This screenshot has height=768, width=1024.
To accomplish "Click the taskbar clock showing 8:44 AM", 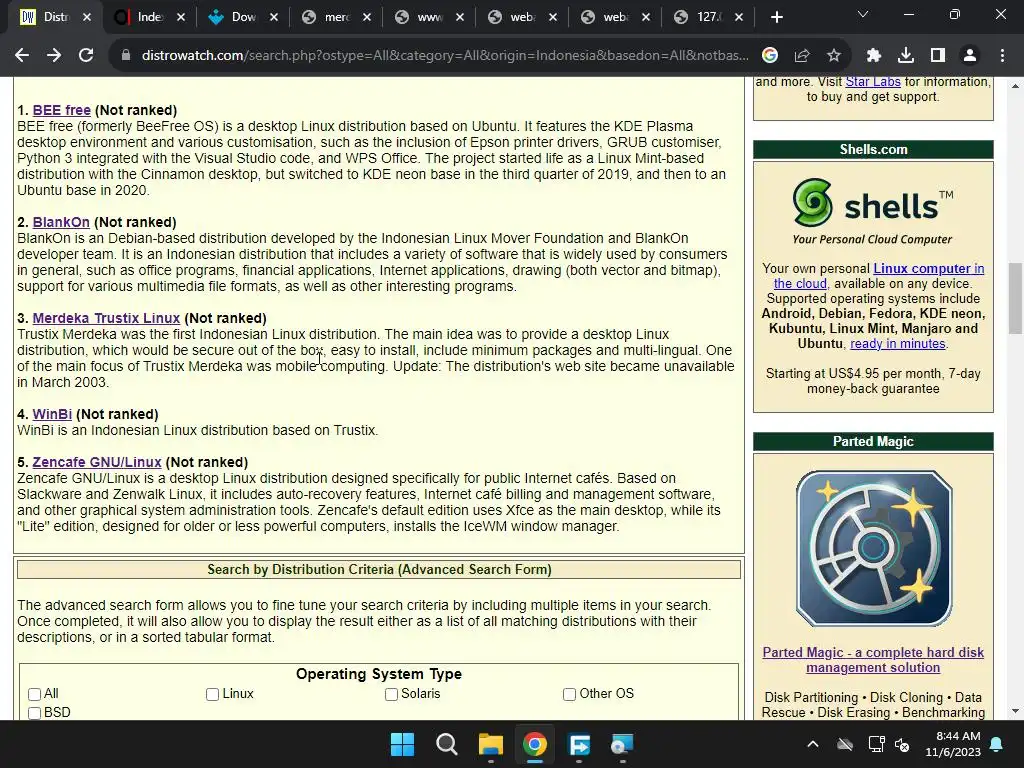I will pyautogui.click(x=953, y=744).
